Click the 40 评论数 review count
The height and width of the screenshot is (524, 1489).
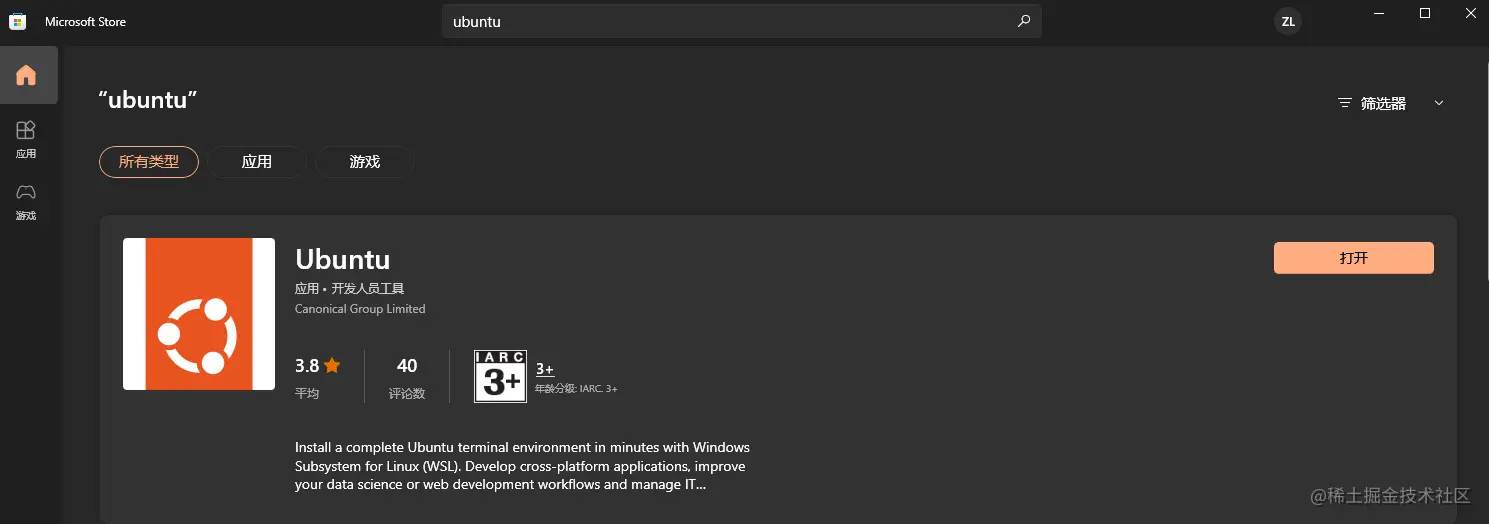pyautogui.click(x=407, y=377)
